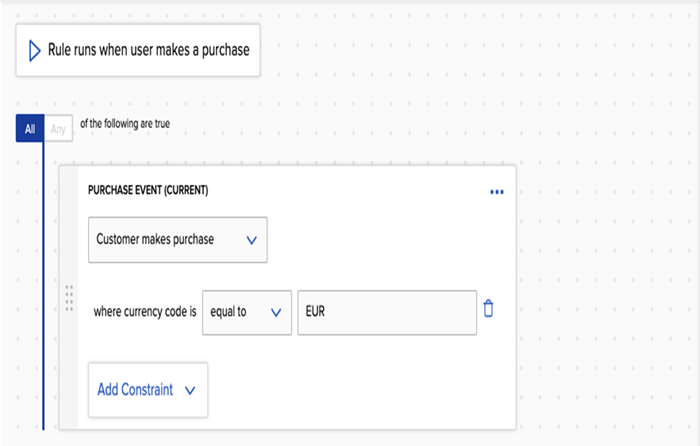Delete the currency code constraint with the trash icon
This screenshot has height=446, width=700.
tap(488, 309)
